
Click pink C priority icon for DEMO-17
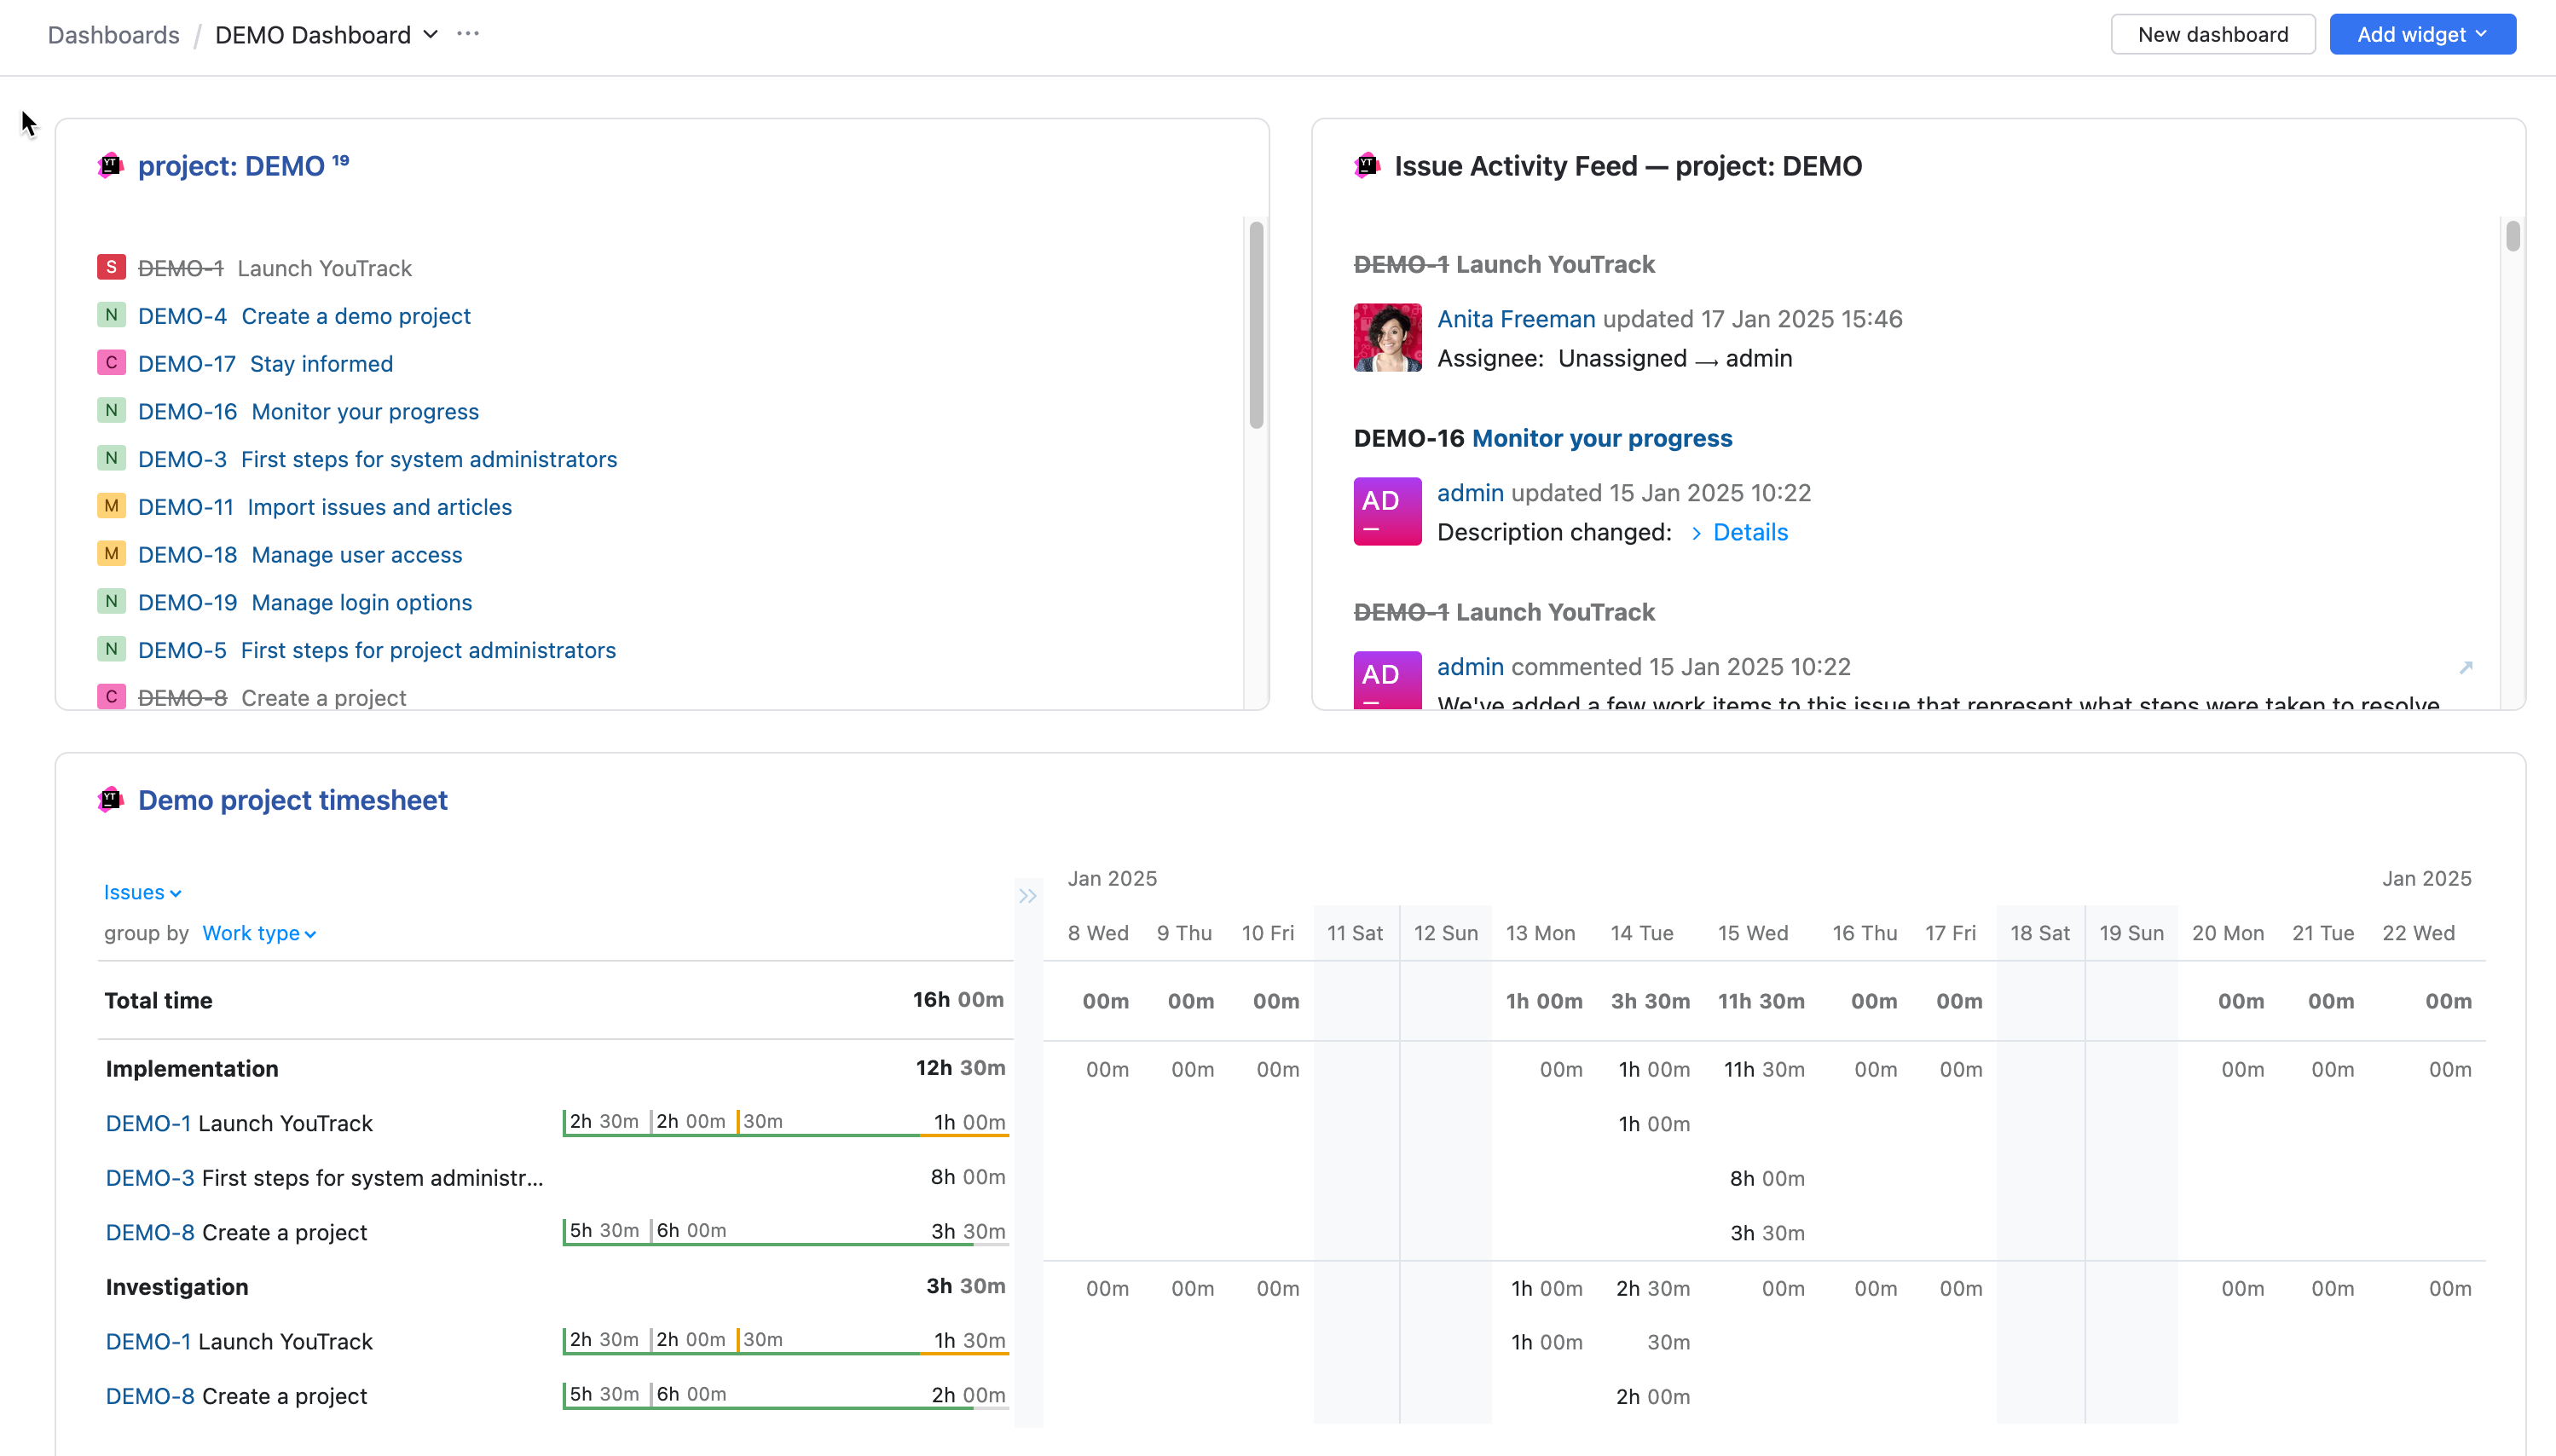[111, 363]
